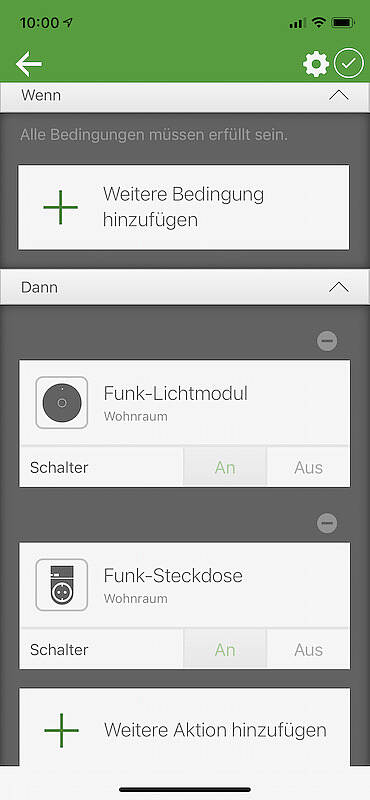370x800 pixels.
Task: Collapse the Dann section chevron
Action: point(339,287)
